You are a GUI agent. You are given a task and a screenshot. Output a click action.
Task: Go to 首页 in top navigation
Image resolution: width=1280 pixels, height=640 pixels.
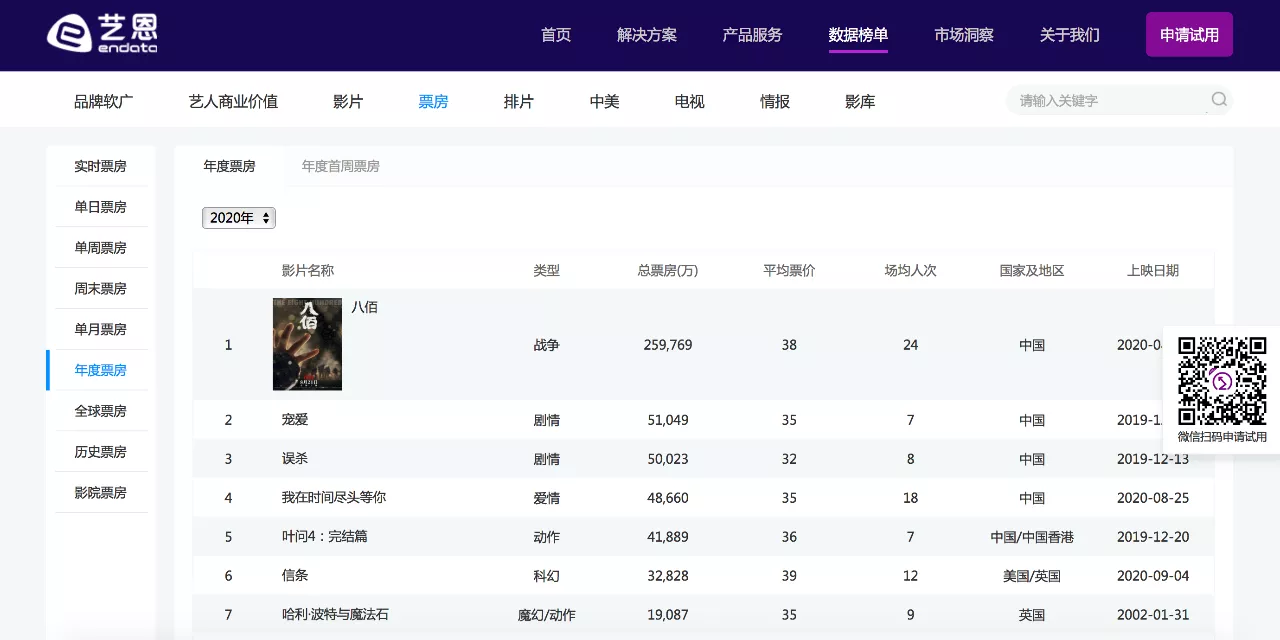[x=556, y=35]
